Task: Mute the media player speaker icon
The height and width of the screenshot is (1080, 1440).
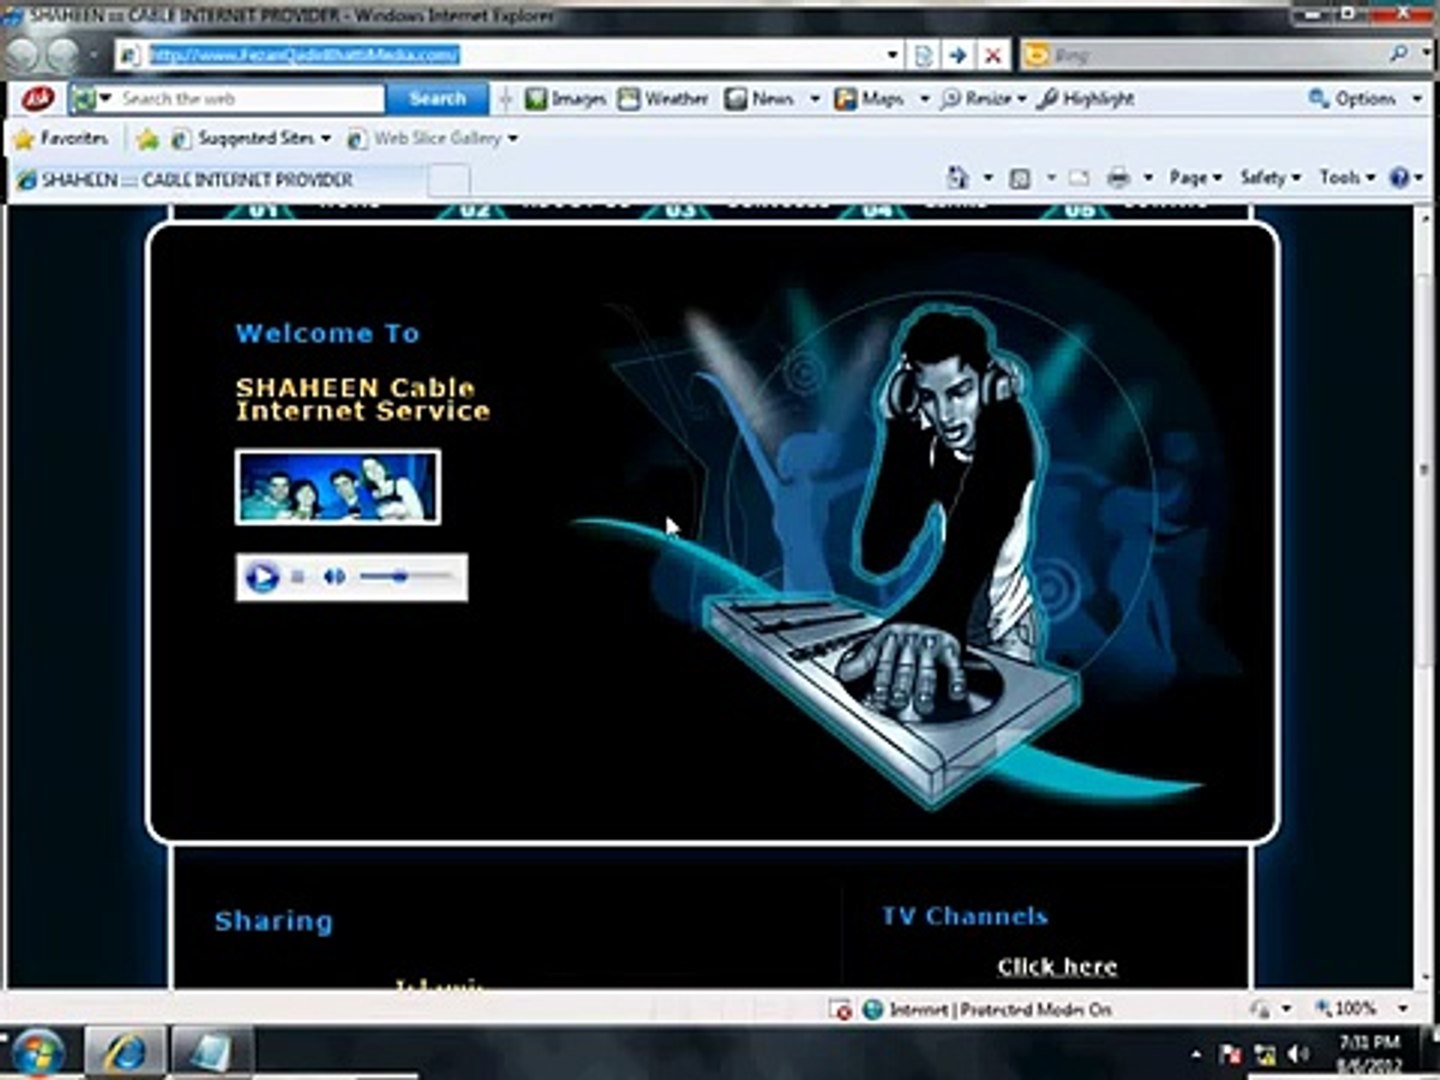Action: 334,577
